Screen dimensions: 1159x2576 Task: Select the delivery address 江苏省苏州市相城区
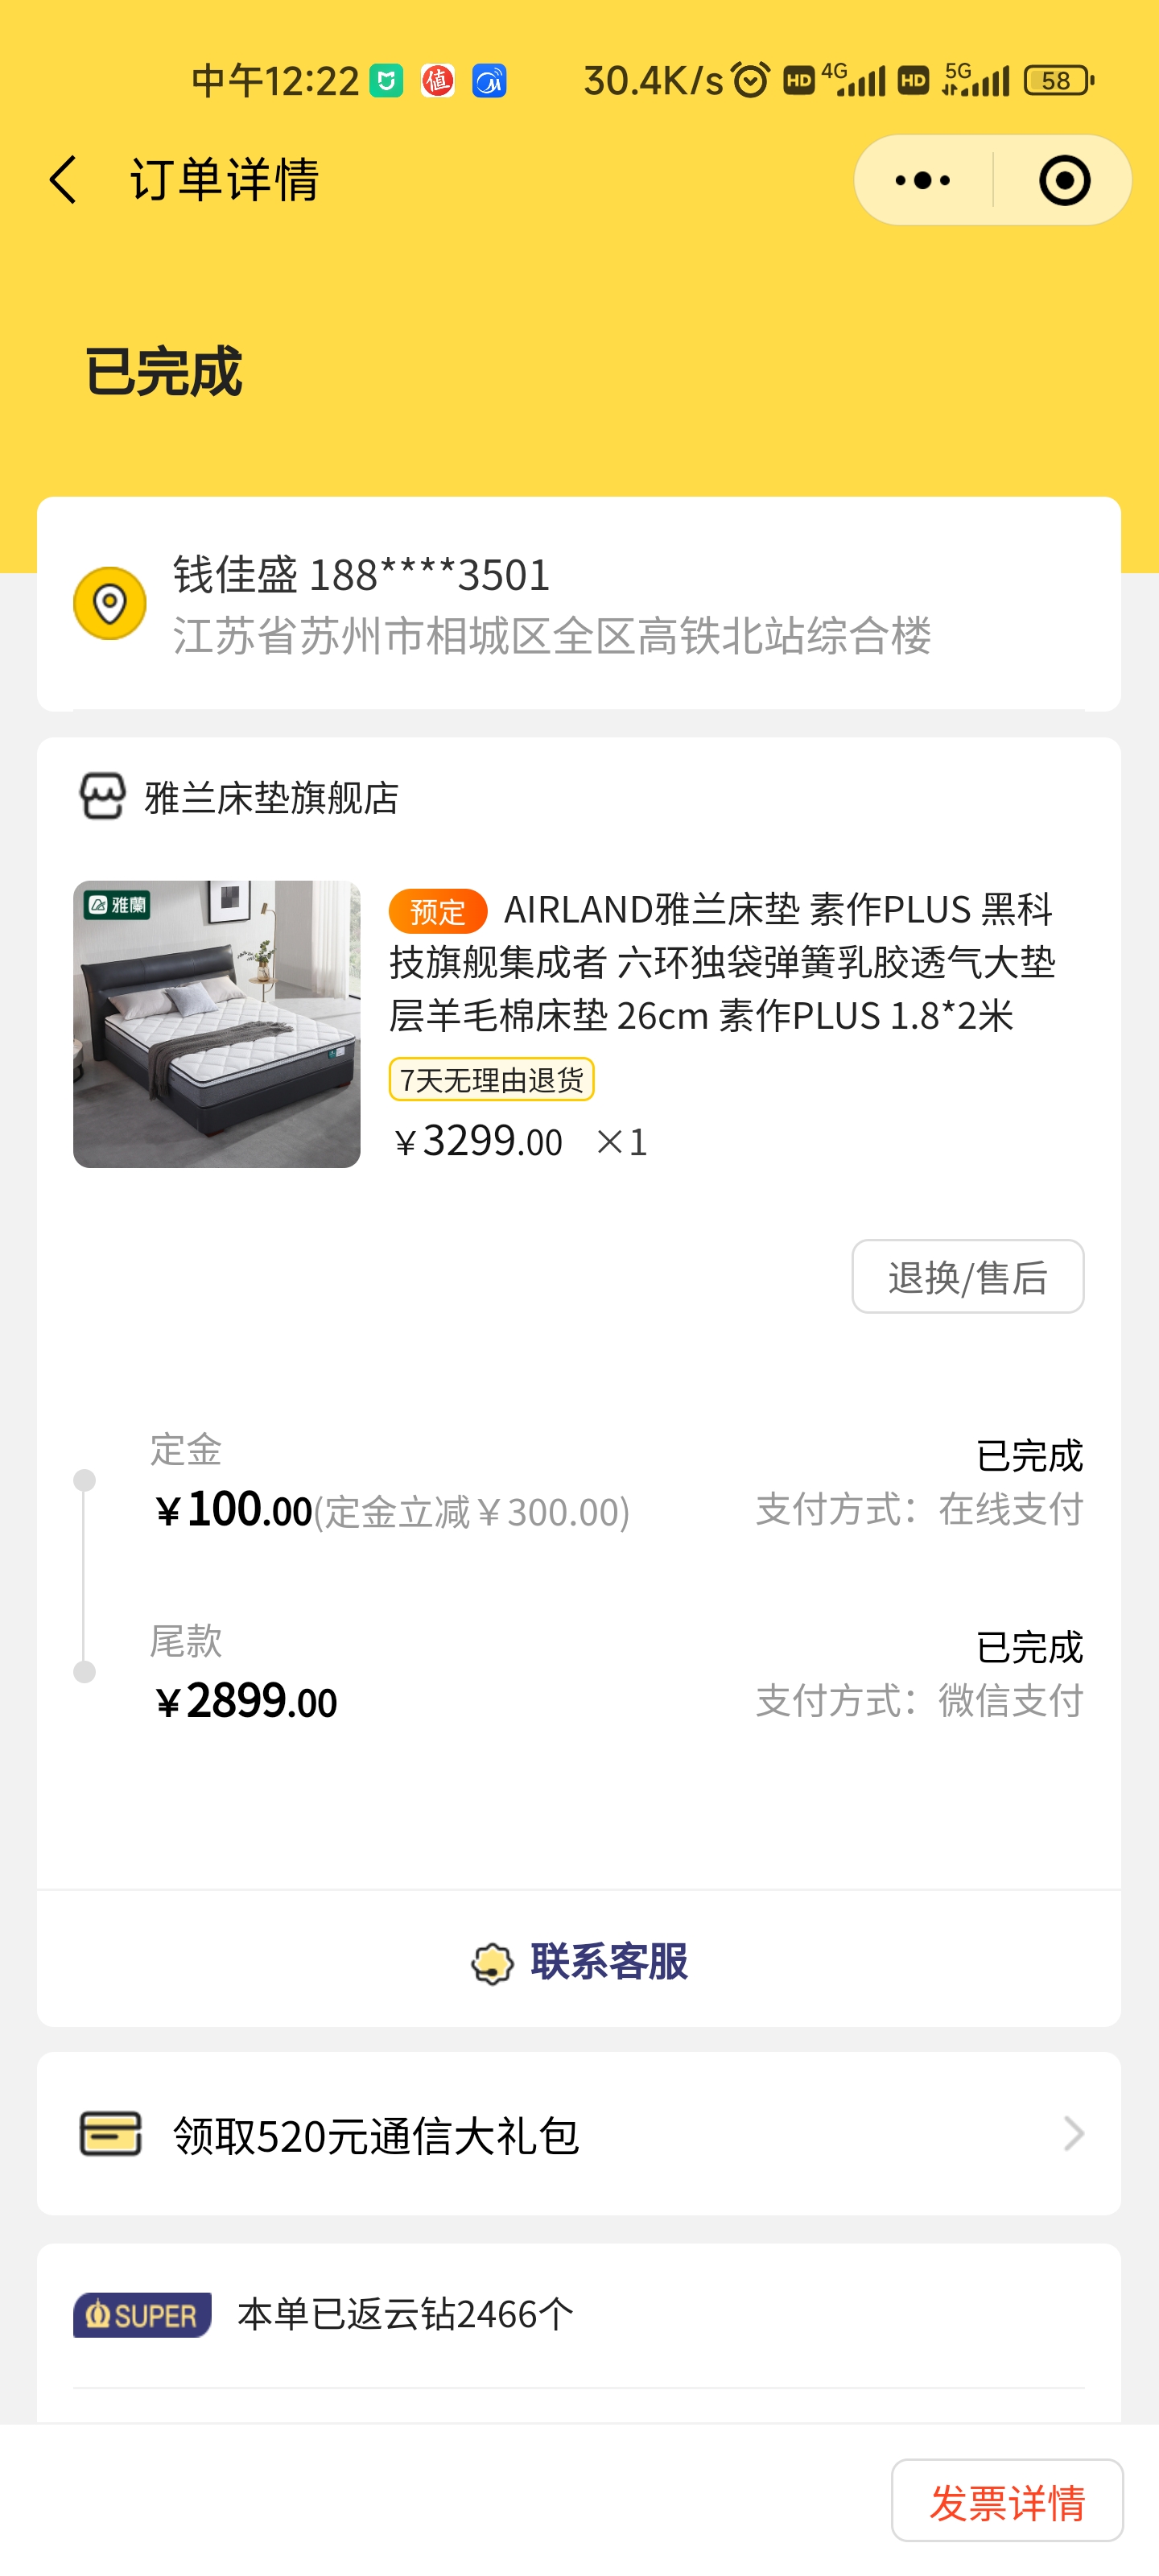pyautogui.click(x=552, y=636)
